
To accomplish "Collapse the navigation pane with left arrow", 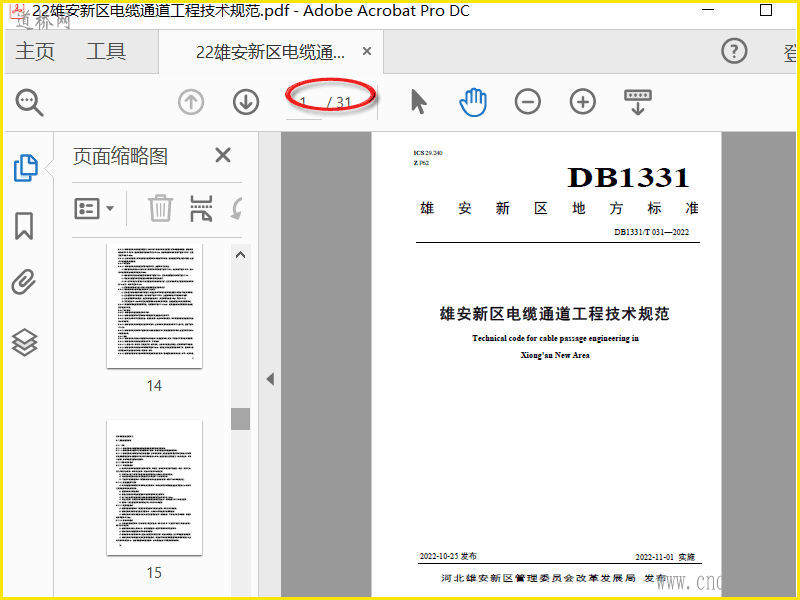I will (270, 379).
